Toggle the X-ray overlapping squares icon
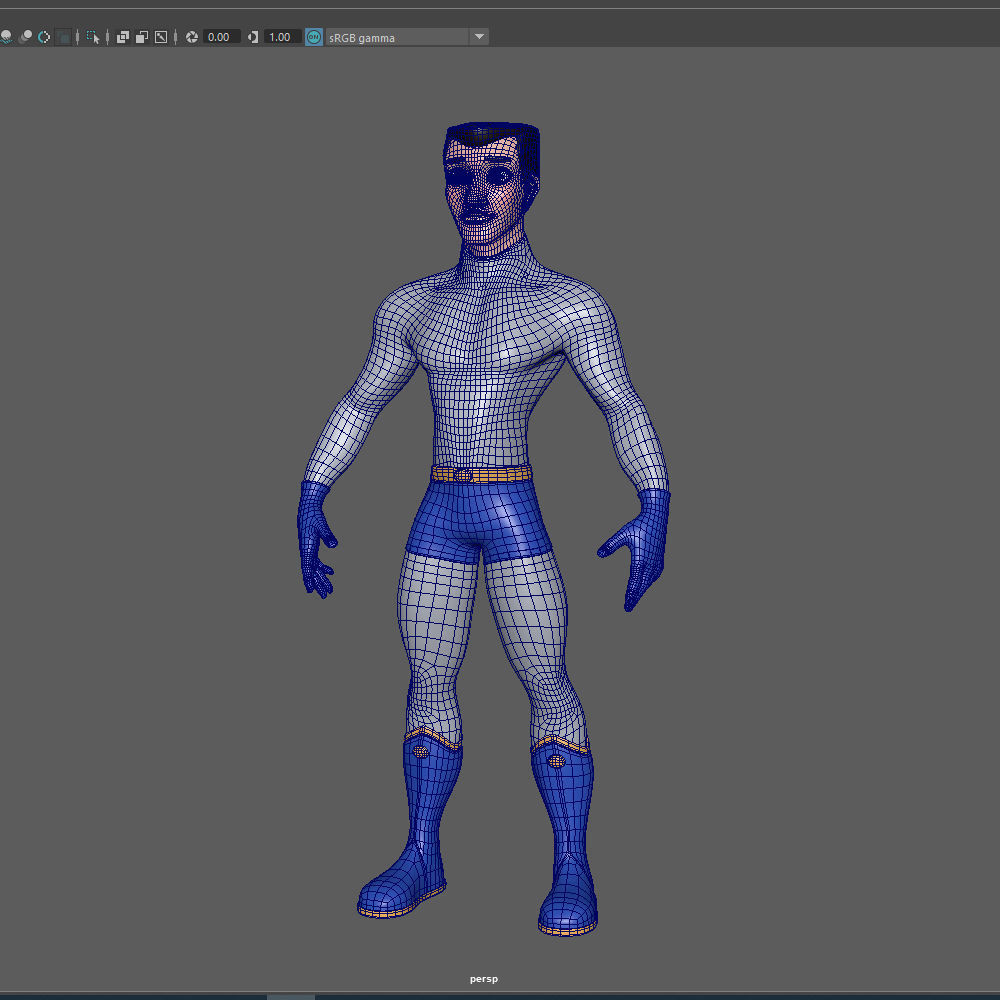 [x=123, y=37]
